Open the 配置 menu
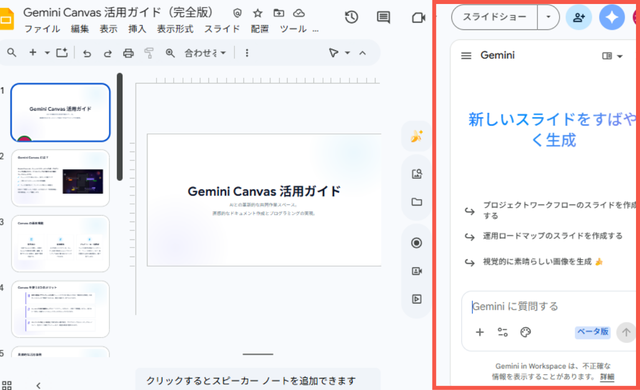 click(x=260, y=29)
